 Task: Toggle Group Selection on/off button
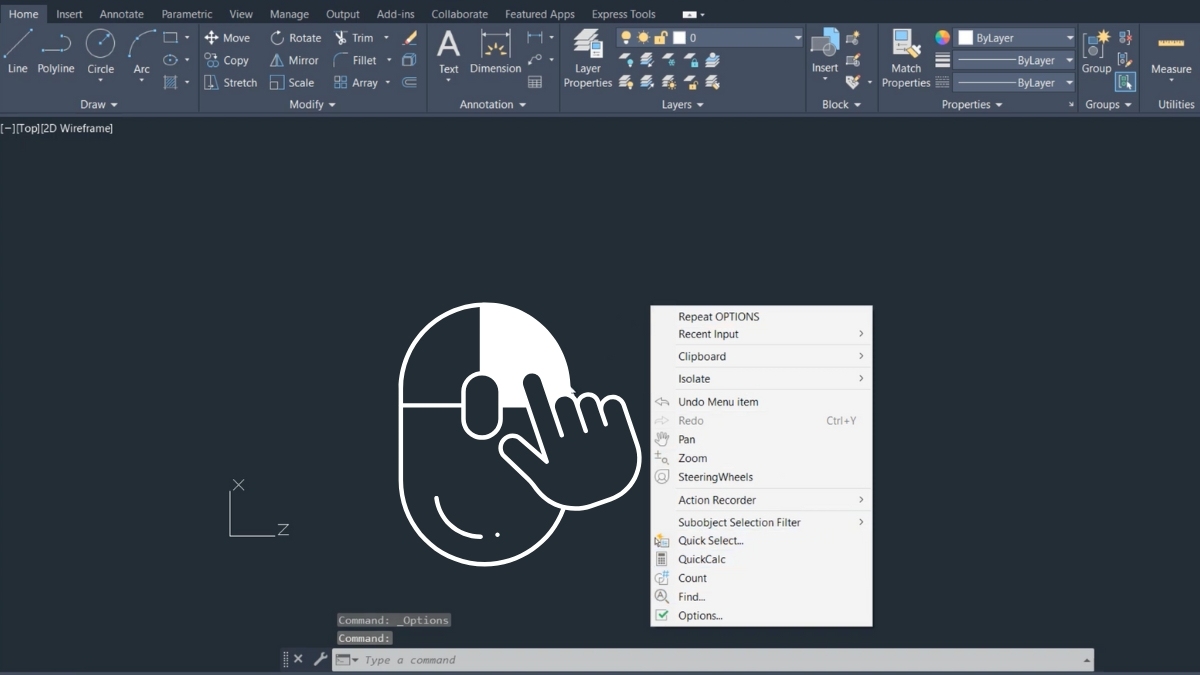pyautogui.click(x=1125, y=82)
